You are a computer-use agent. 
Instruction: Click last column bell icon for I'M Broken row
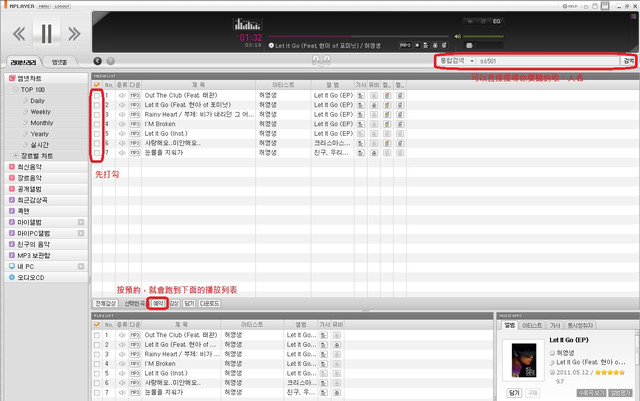coord(400,124)
